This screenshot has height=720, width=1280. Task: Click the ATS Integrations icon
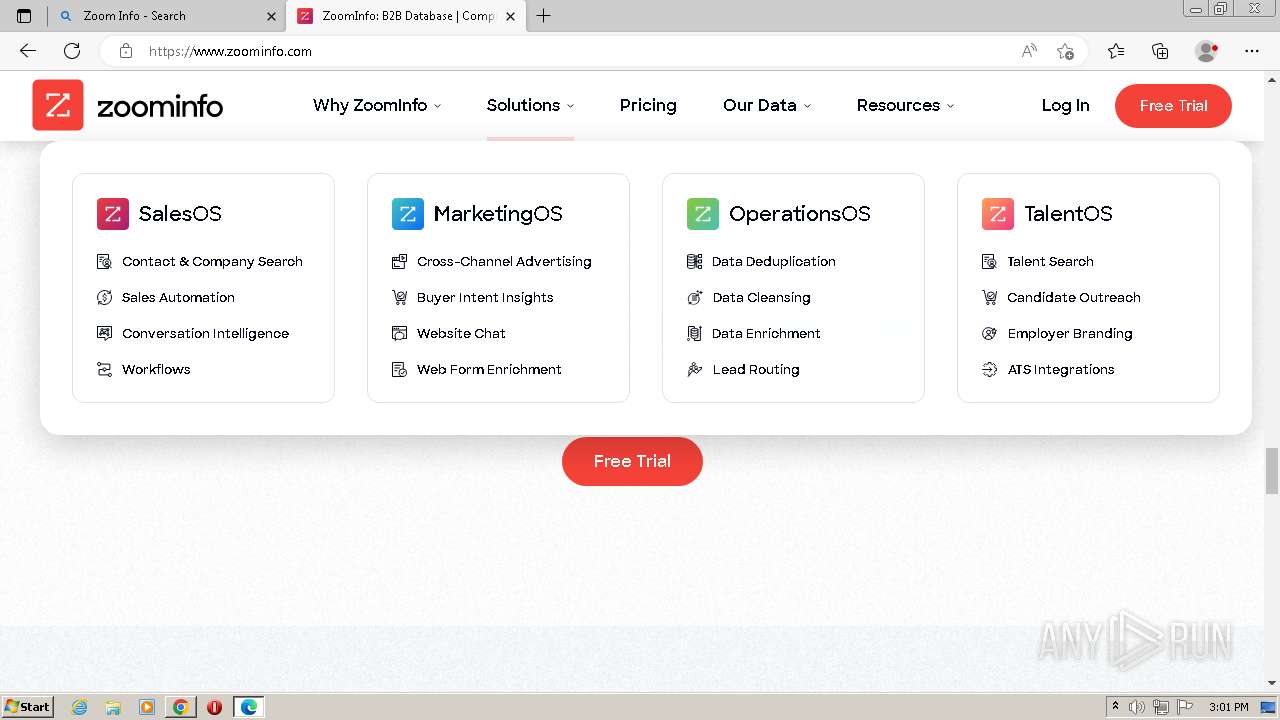[x=989, y=369]
